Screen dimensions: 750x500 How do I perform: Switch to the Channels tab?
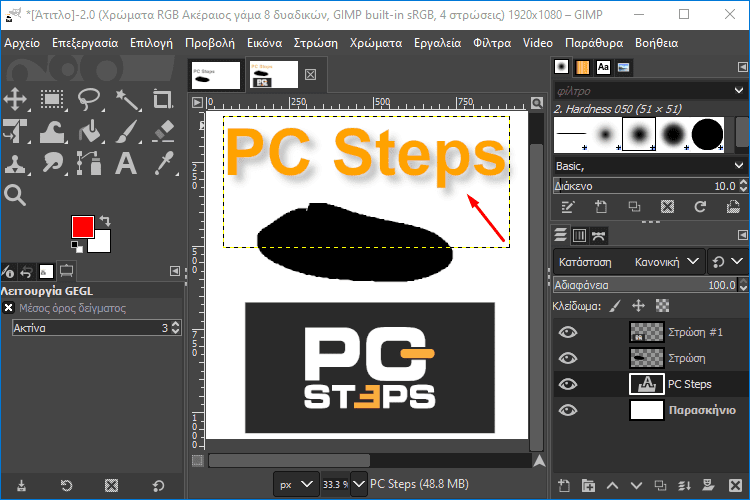[579, 235]
